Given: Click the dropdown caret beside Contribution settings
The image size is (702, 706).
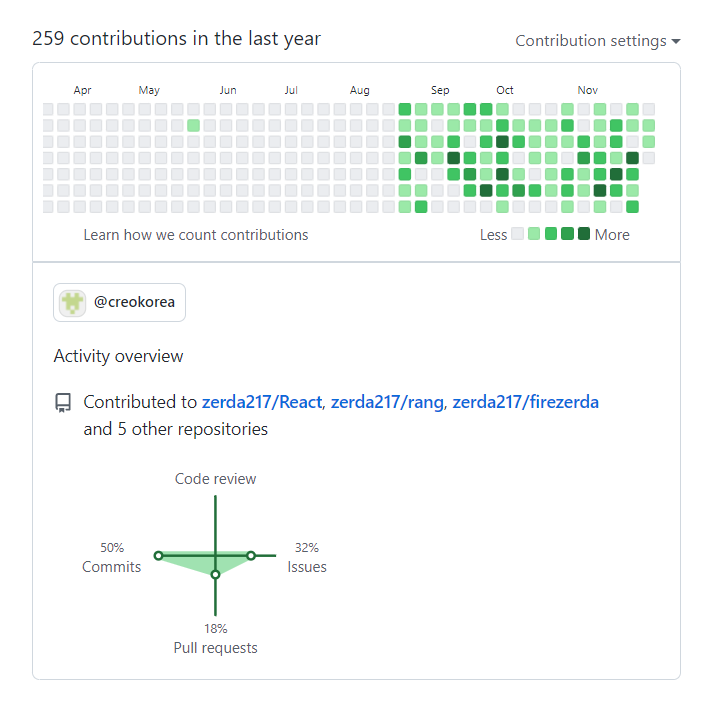Looking at the screenshot, I should pos(675,41).
